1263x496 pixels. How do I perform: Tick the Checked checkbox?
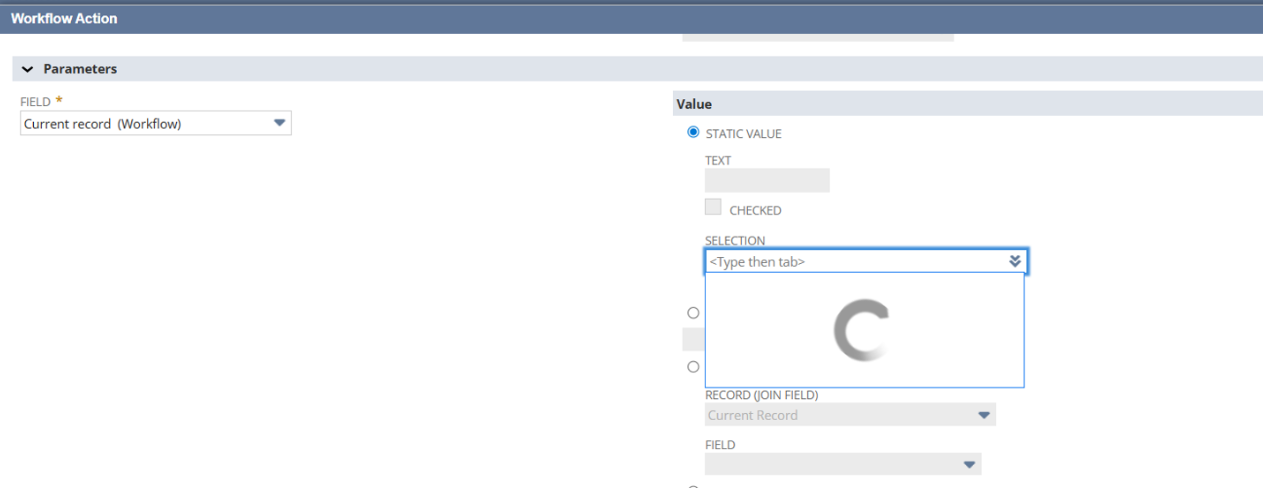point(713,208)
